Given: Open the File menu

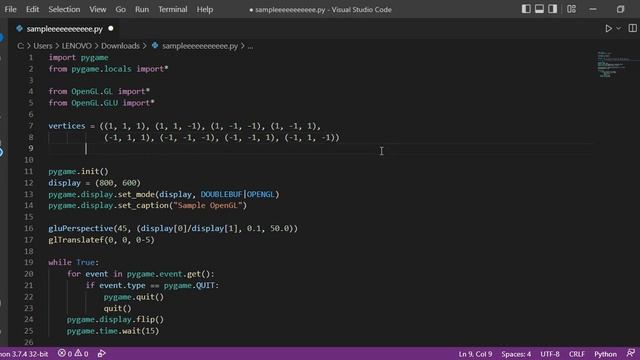Looking at the screenshot, I should pyautogui.click(x=11, y=9).
